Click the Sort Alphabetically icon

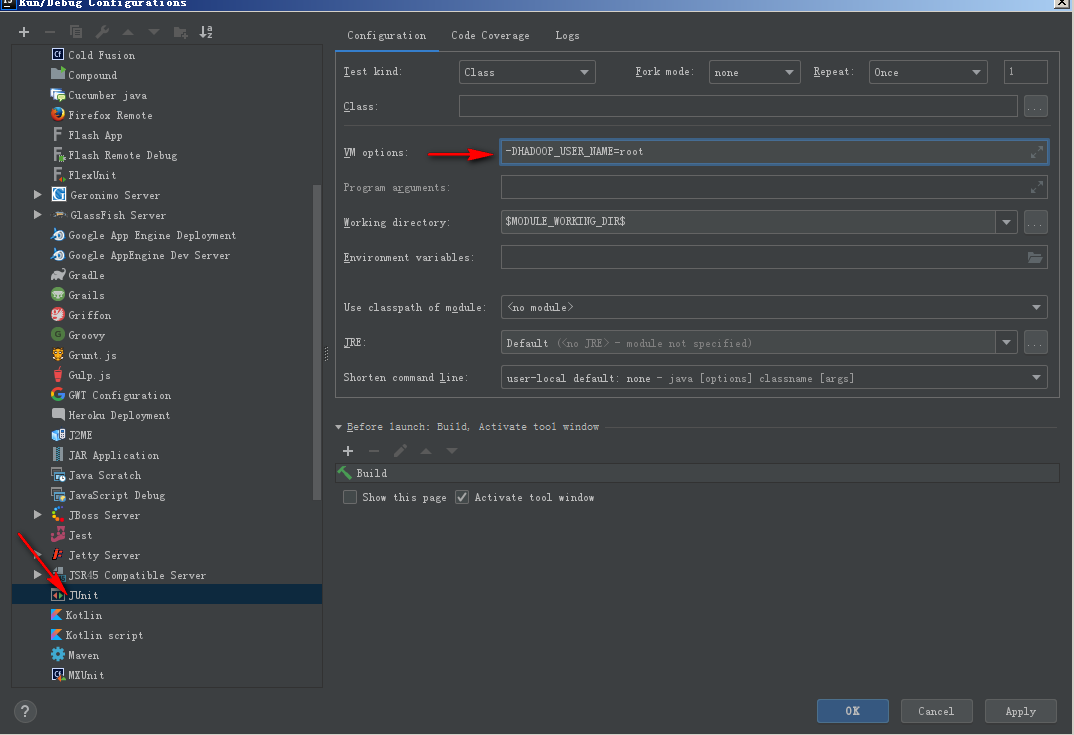tap(206, 32)
